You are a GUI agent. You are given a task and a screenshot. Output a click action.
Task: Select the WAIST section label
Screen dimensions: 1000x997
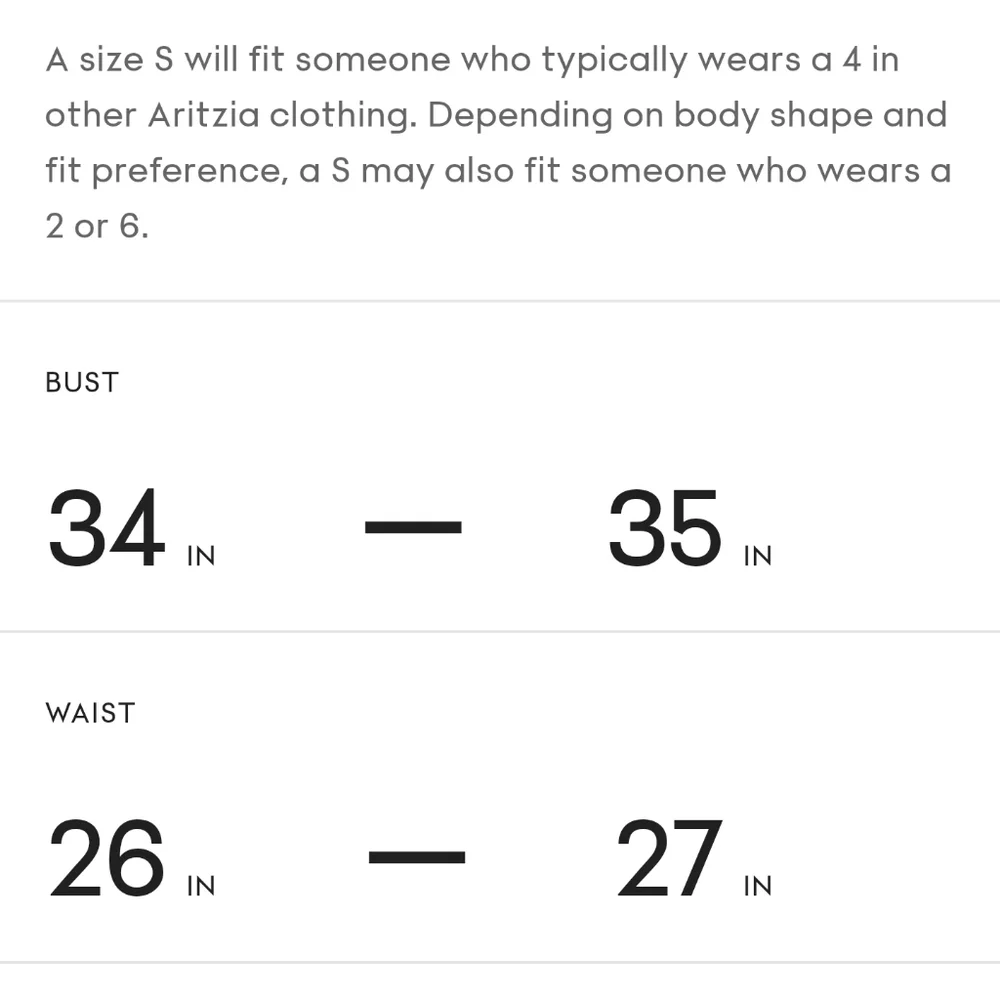pos(90,713)
